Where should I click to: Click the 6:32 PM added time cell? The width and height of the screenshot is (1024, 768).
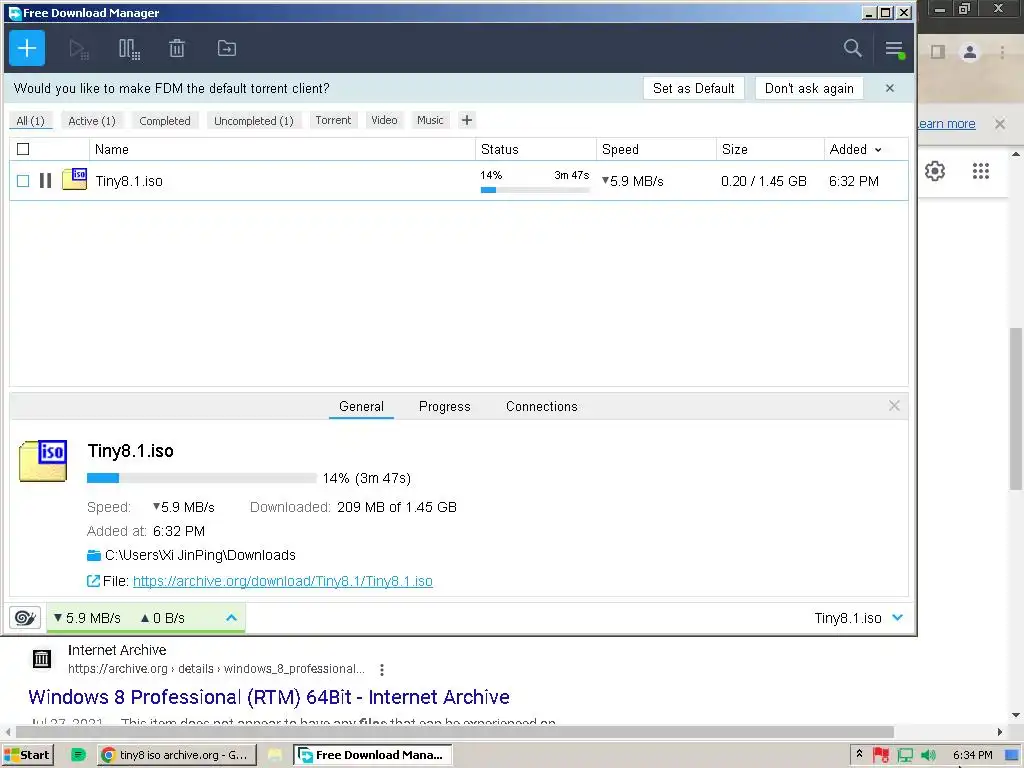[x=854, y=182]
